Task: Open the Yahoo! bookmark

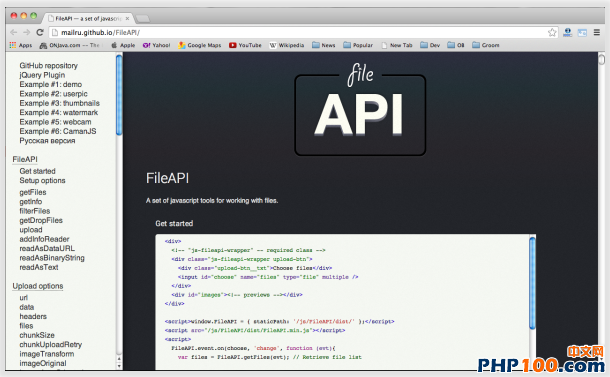Action: [x=156, y=45]
